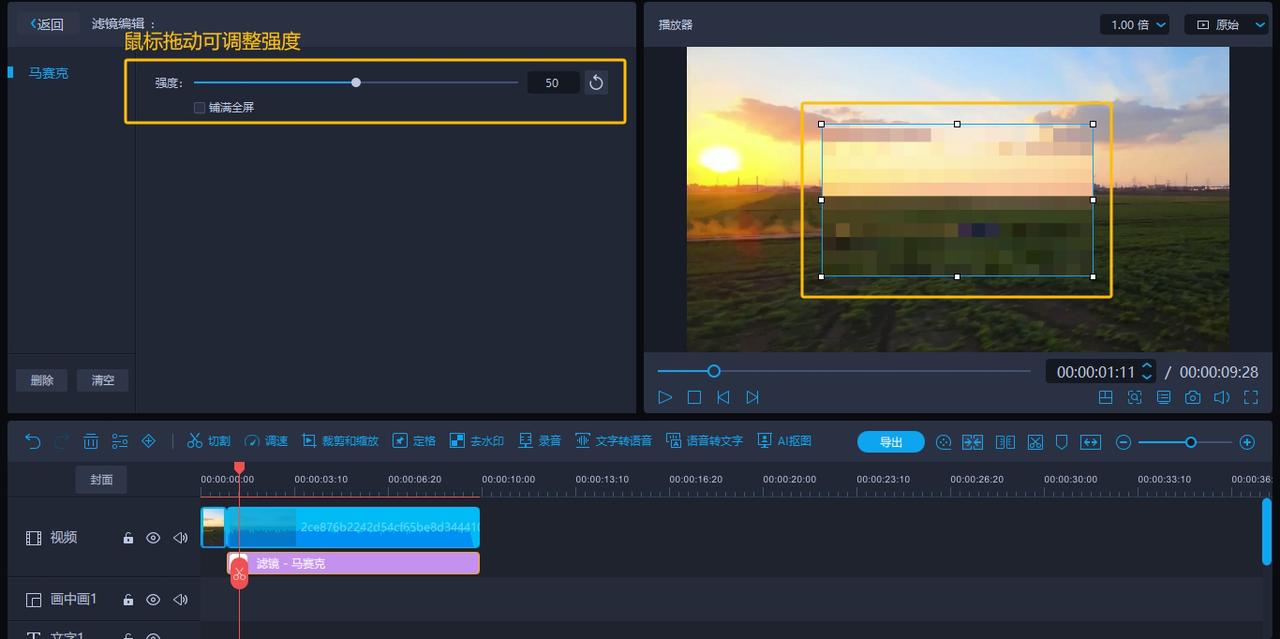The width and height of the screenshot is (1280, 639).
Task: Click the subtitle panel icon in player
Action: [x=1163, y=397]
